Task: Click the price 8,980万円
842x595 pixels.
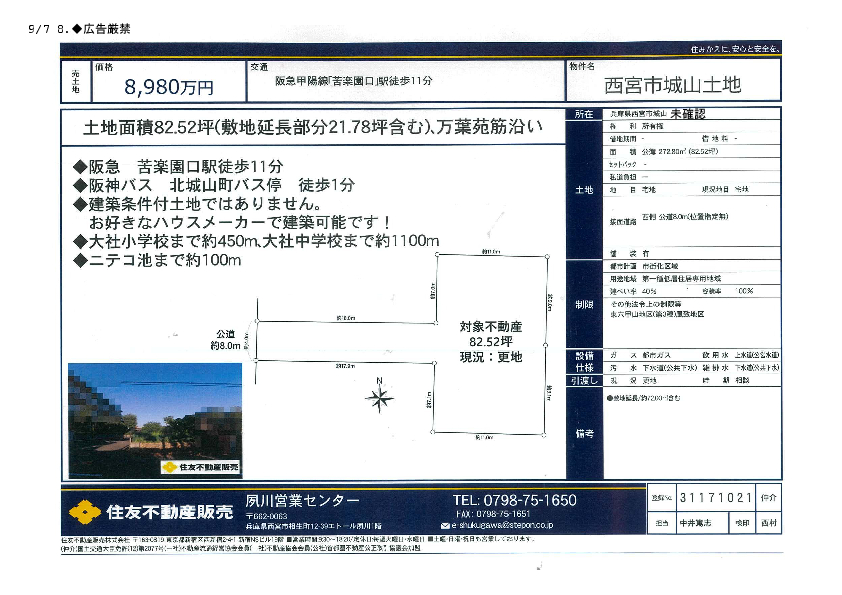Action: click(169, 87)
